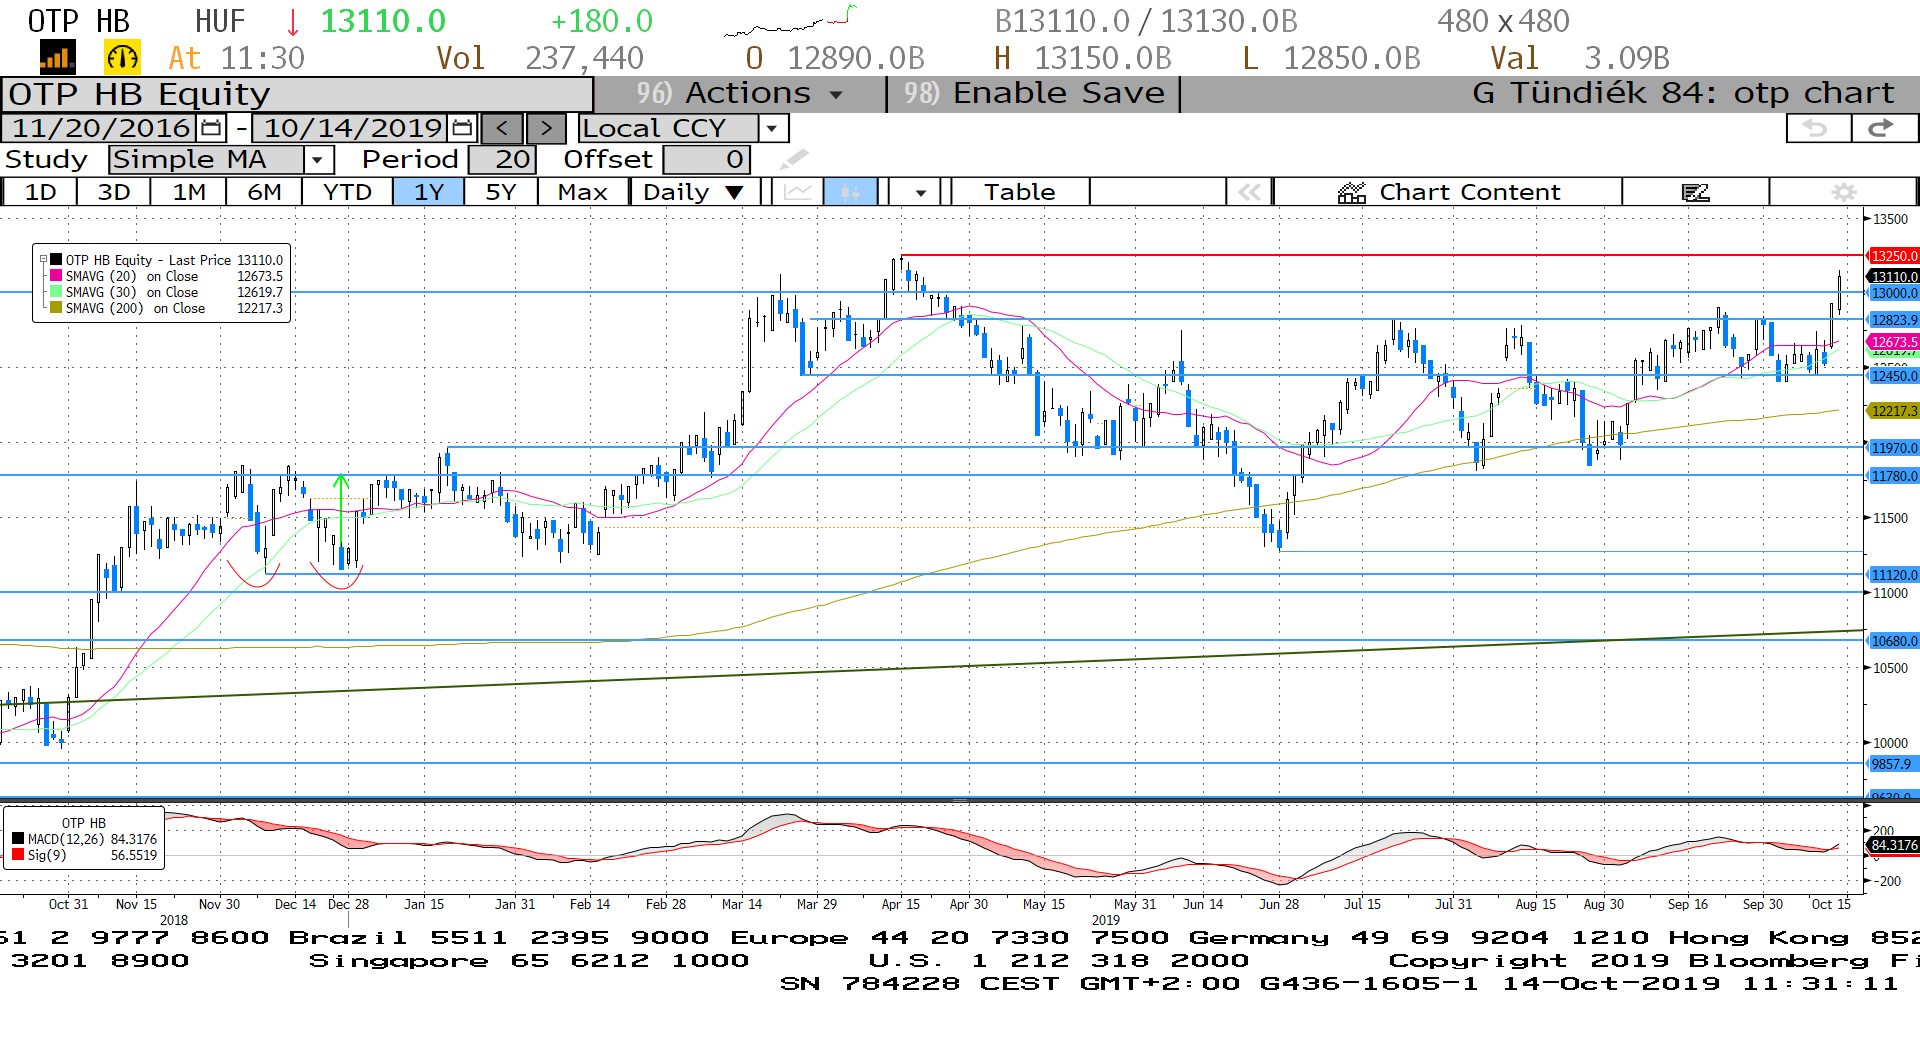1920x1039 pixels.
Task: Click the 11970.0 blue level label
Action: tap(1894, 448)
